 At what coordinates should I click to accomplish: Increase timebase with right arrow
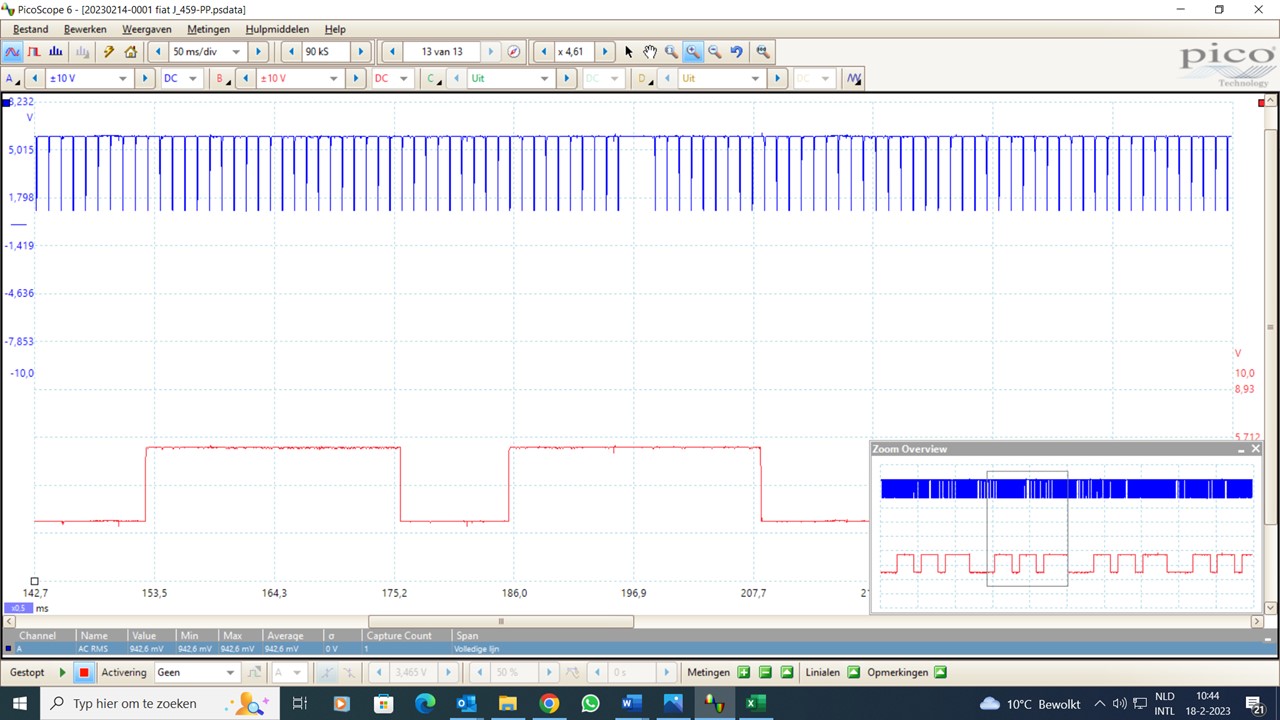[x=258, y=52]
